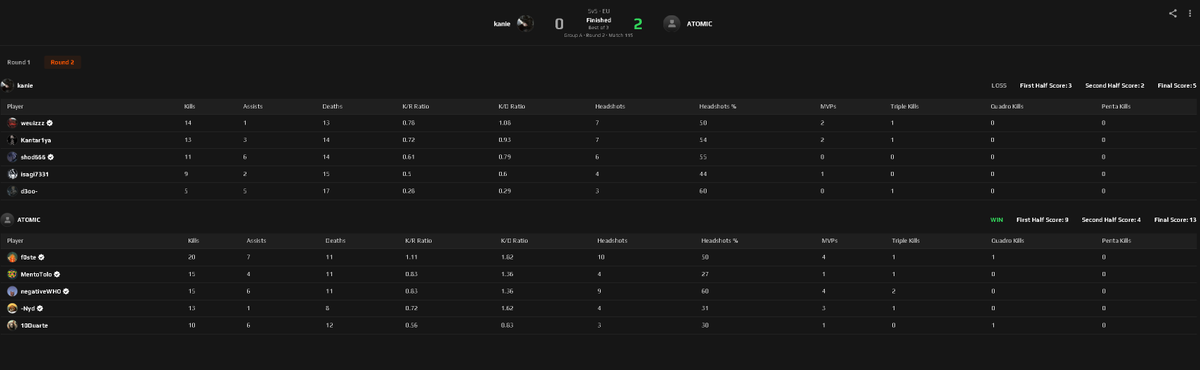The height and width of the screenshot is (370, 1200).
Task: Open ATOMIC team name in header
Action: (x=700, y=23)
